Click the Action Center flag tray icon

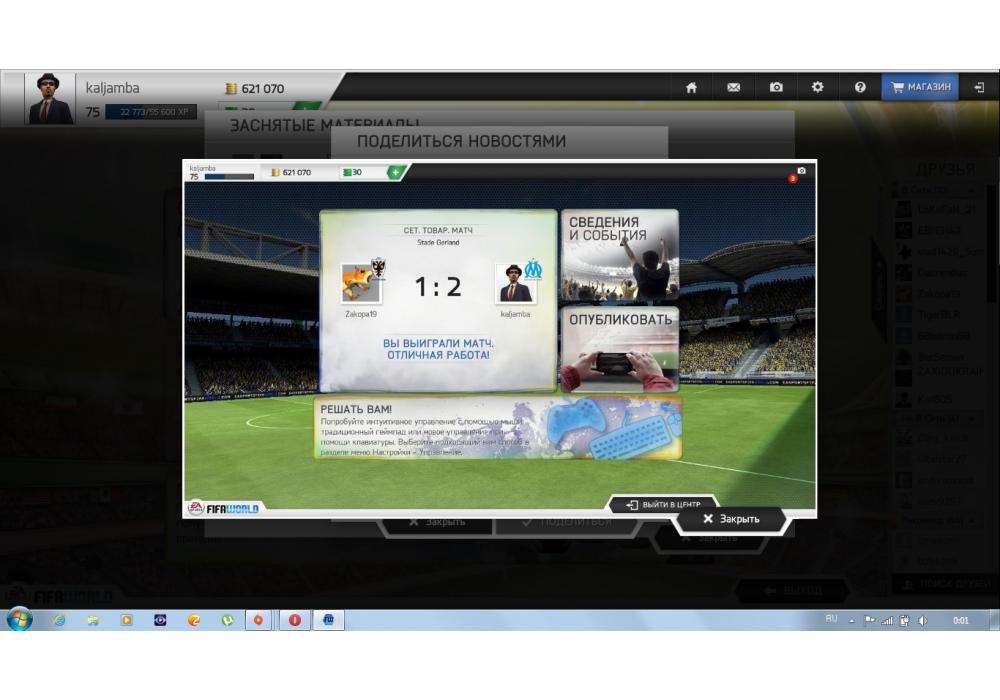(x=869, y=620)
